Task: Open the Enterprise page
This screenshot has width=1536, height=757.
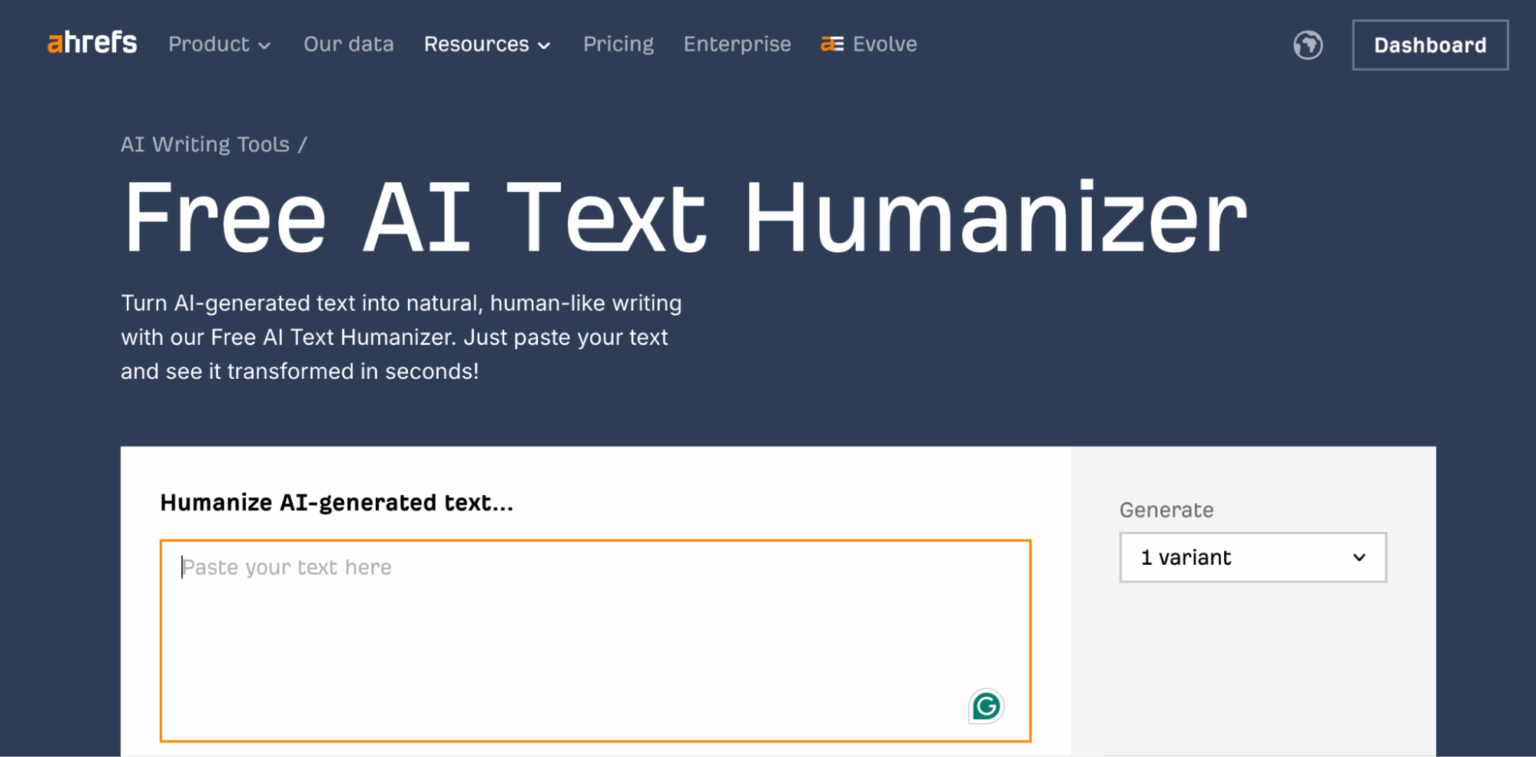Action: point(737,44)
